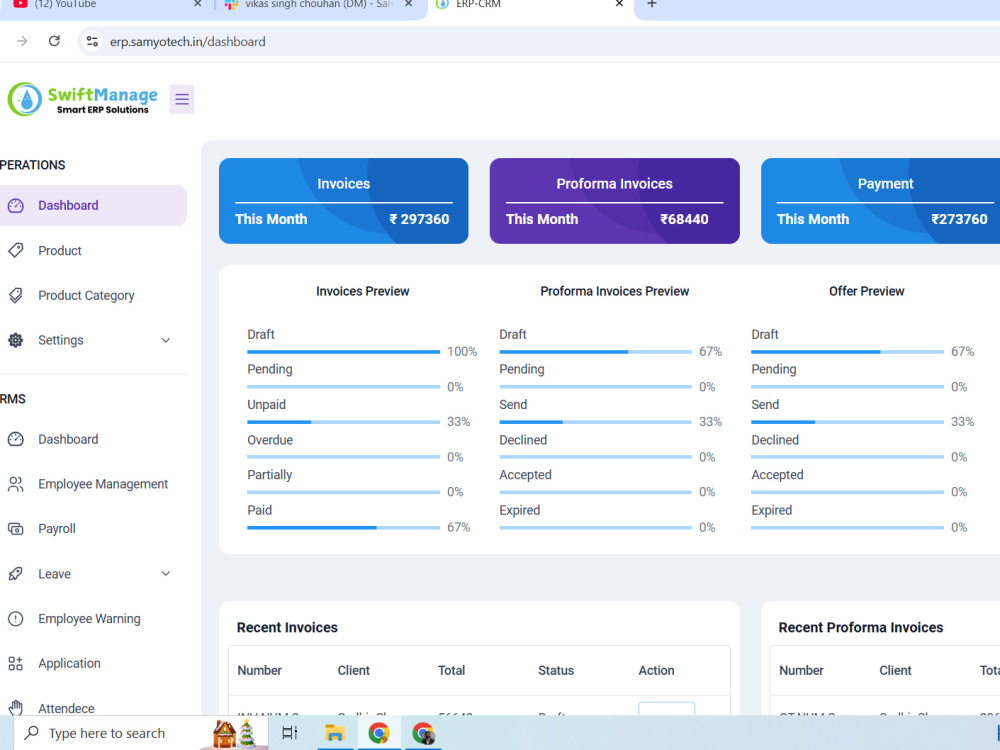Click Recent Invoices Action column header
Image resolution: width=1000 pixels, height=750 pixels.
(x=656, y=670)
